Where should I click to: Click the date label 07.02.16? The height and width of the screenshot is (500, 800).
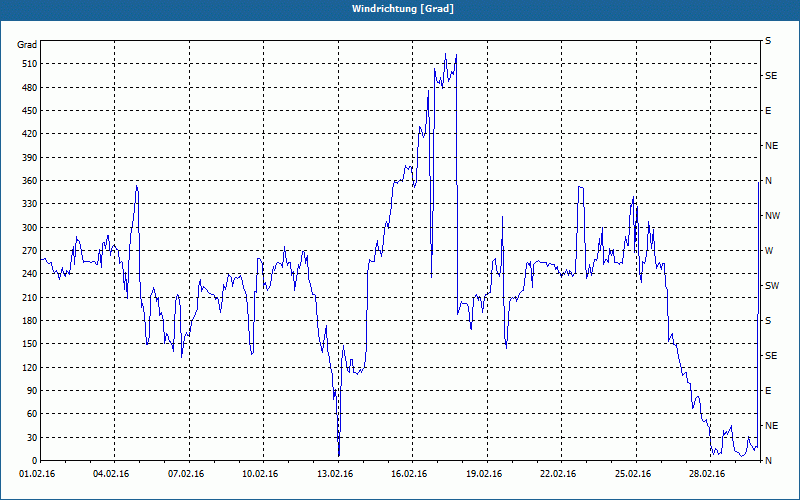click(x=186, y=474)
